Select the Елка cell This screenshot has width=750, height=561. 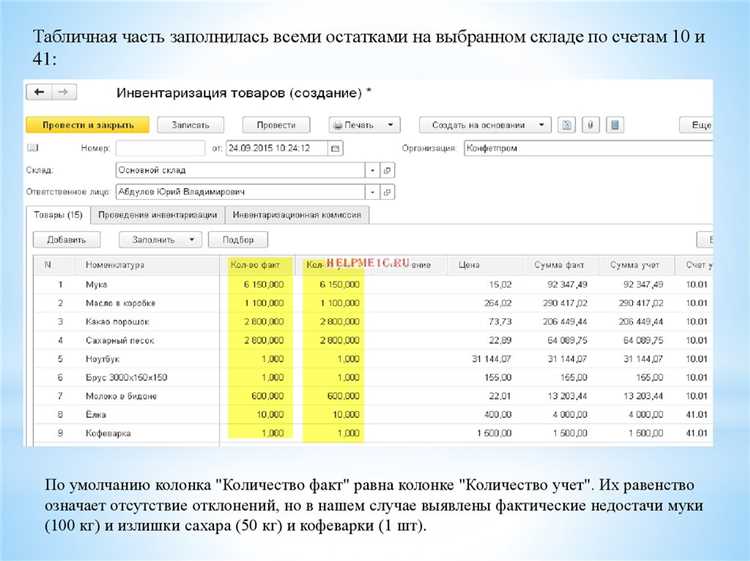pos(96,415)
